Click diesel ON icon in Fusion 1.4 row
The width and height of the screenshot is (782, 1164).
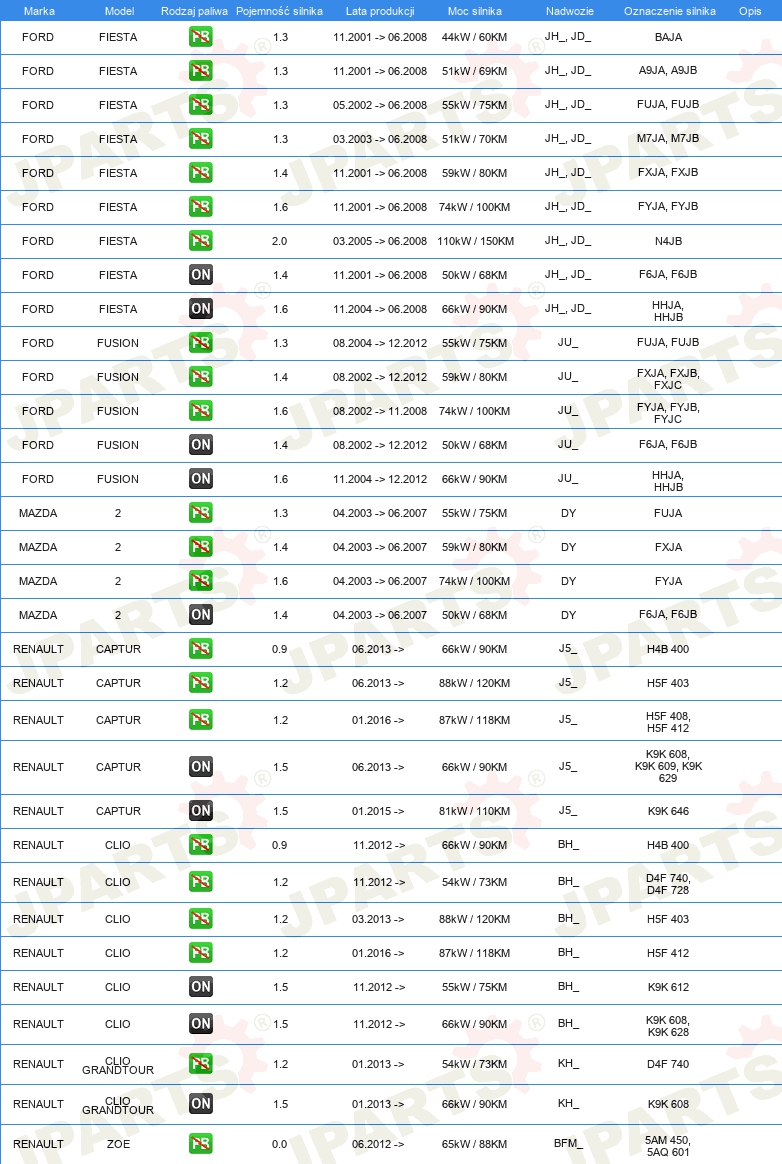[x=201, y=445]
